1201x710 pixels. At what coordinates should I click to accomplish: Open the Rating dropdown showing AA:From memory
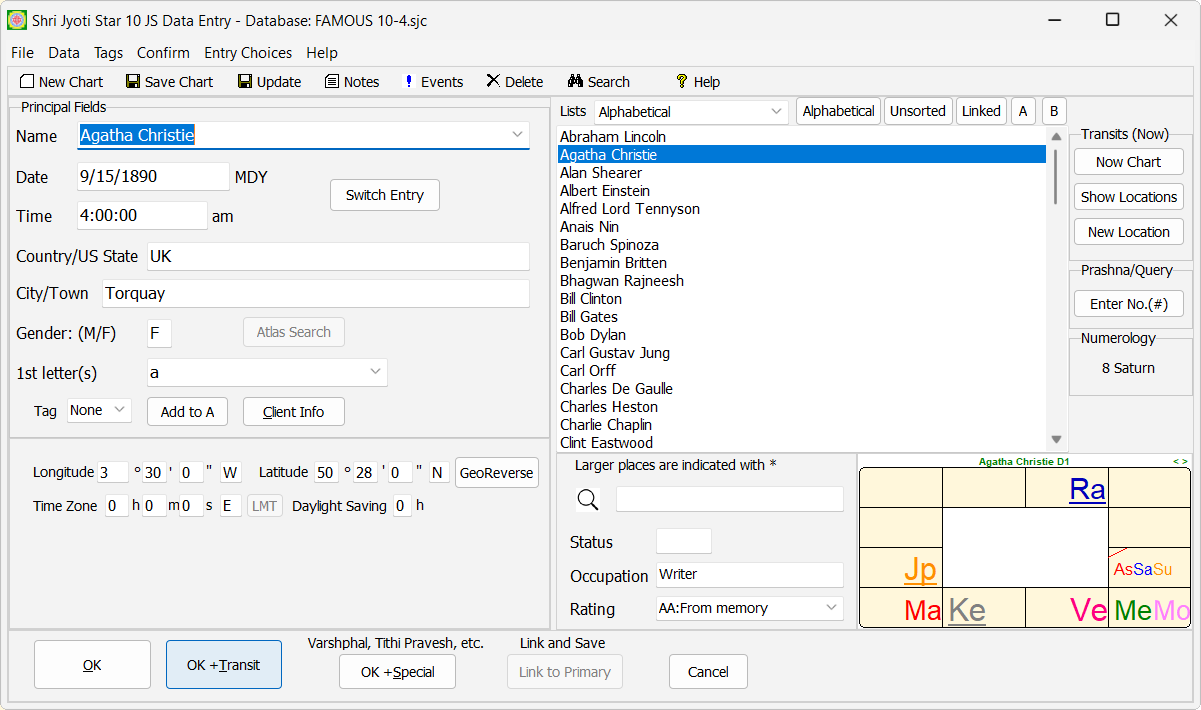(749, 608)
